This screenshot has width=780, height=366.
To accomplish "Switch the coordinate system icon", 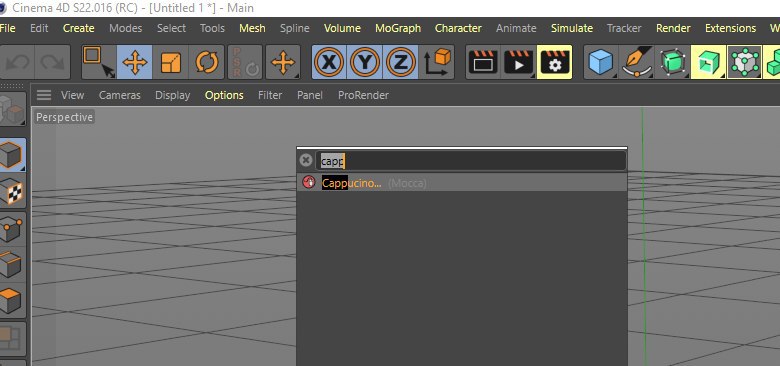I will [436, 63].
